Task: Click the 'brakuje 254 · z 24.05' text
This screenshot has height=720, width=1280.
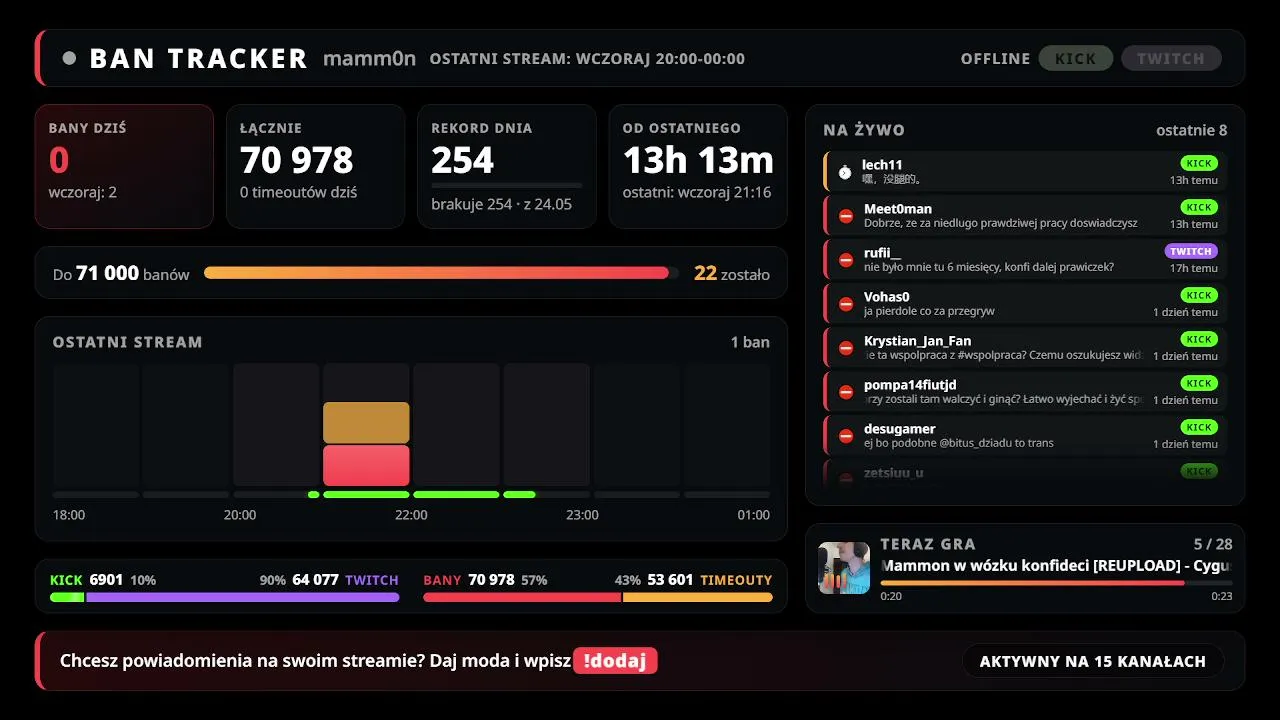Action: 502,204
